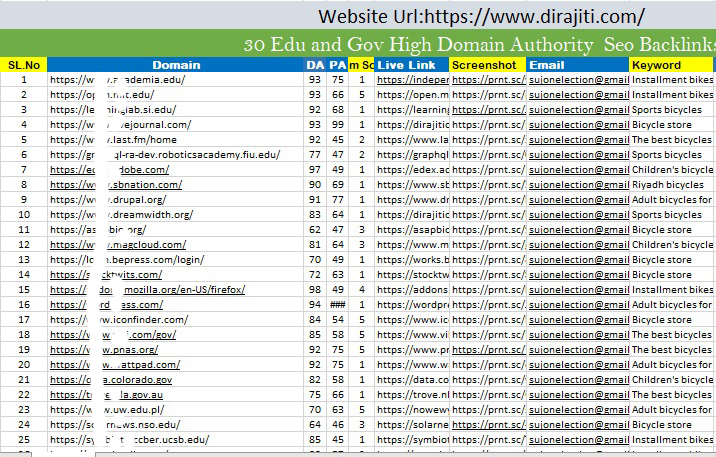Click the Email column header

click(577, 65)
